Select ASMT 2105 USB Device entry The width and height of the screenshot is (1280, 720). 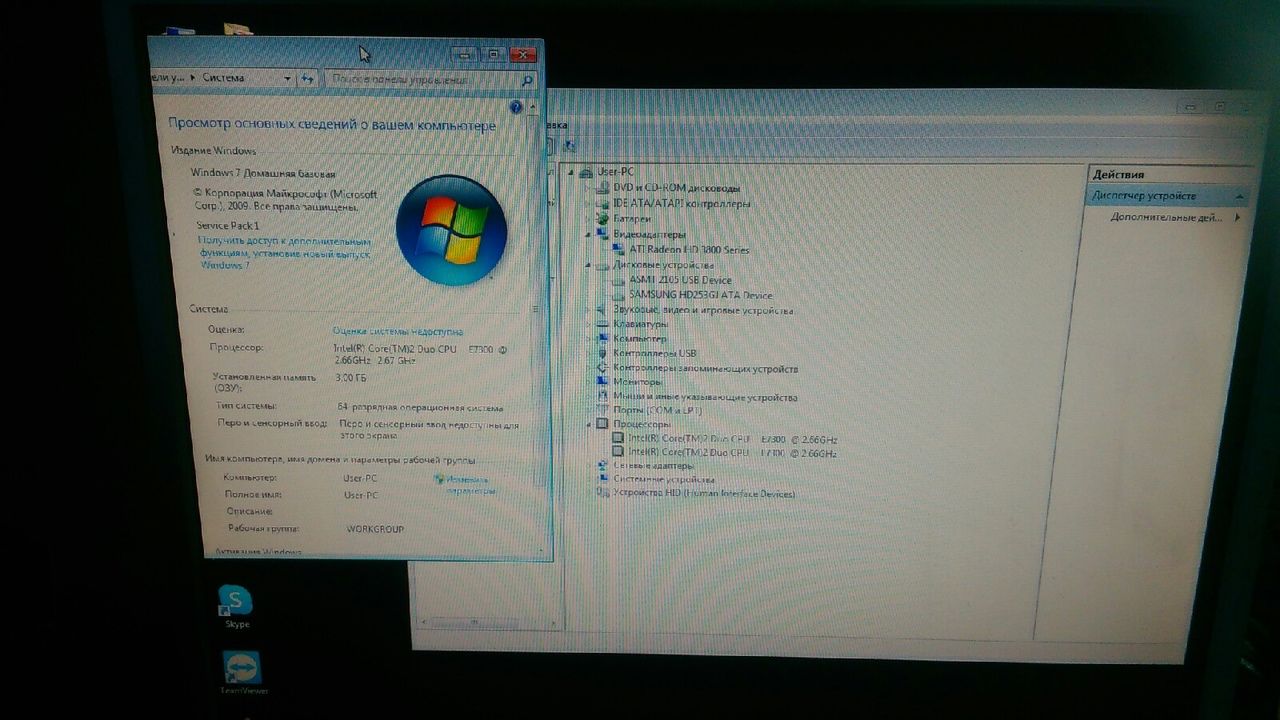[680, 280]
